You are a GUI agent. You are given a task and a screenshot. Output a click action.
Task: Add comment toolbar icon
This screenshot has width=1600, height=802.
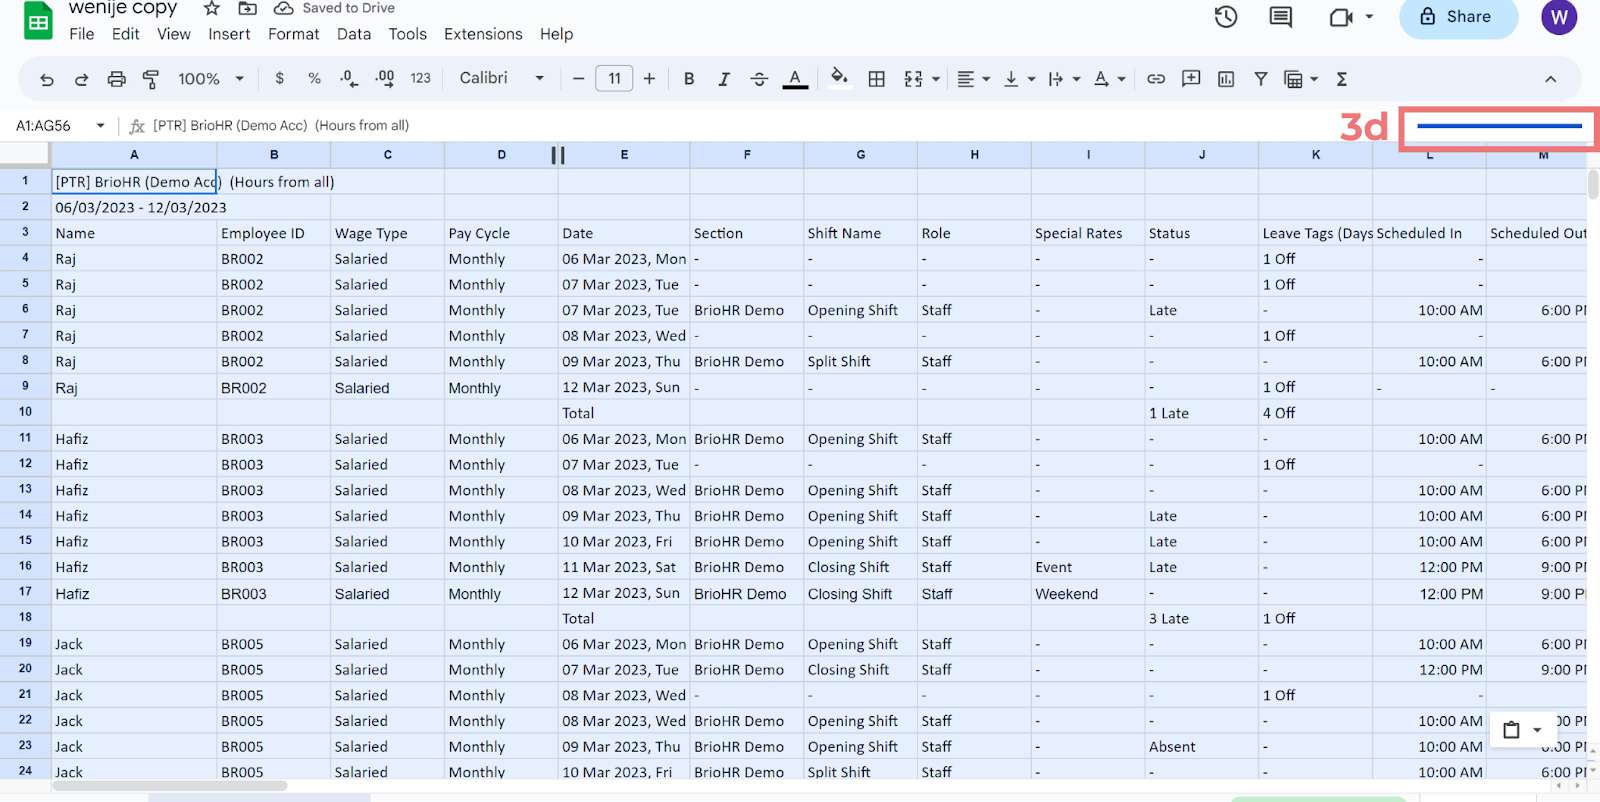tap(1191, 78)
